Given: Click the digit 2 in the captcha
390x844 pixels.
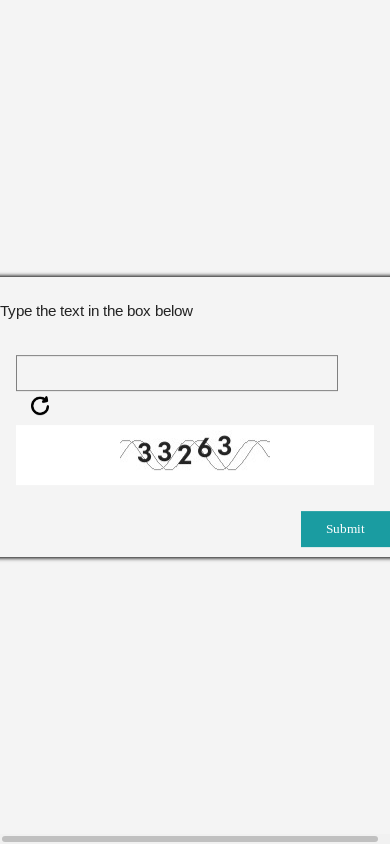Looking at the screenshot, I should (185, 455).
